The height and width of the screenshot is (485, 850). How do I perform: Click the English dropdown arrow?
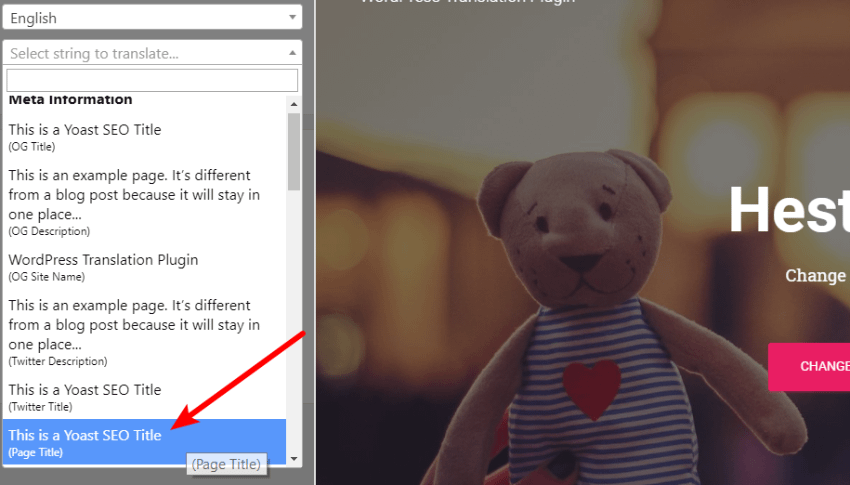tap(292, 17)
